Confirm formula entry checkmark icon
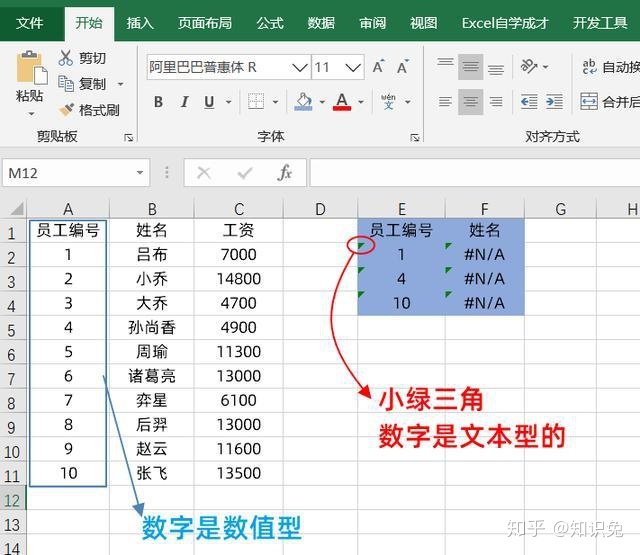This screenshot has width=640, height=555. click(244, 173)
